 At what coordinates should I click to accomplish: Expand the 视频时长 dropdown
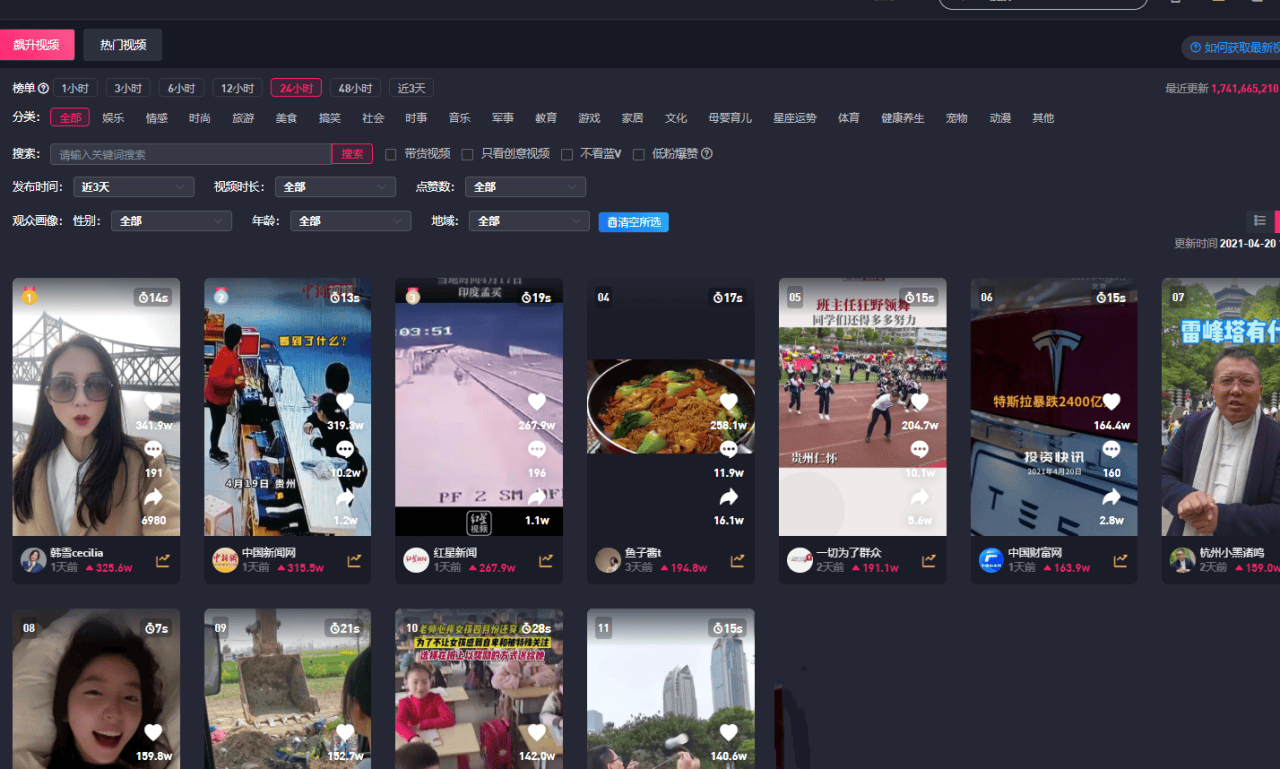335,186
